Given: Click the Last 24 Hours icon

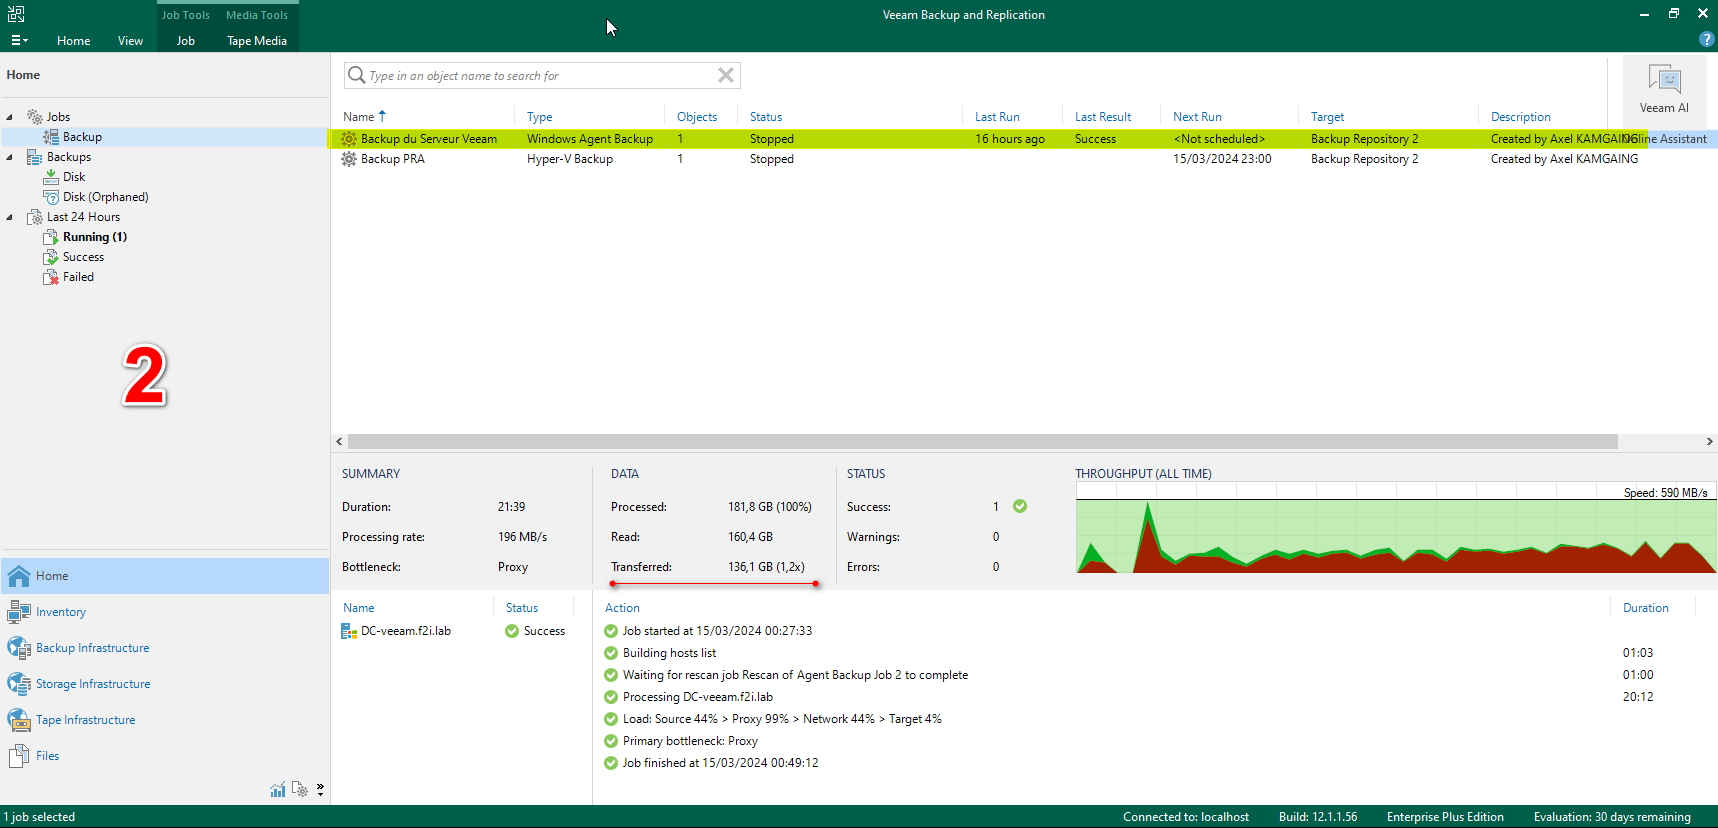Looking at the screenshot, I should [35, 217].
